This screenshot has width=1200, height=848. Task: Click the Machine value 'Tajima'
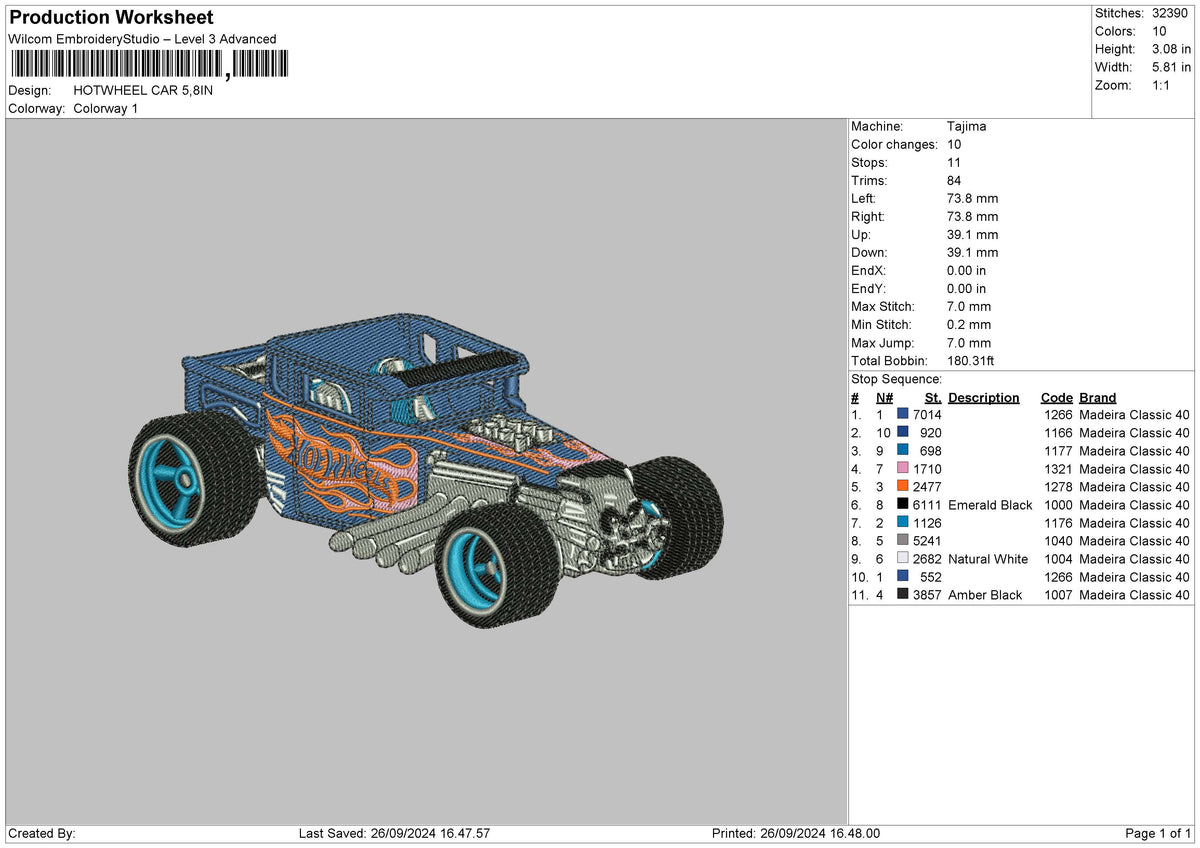click(967, 127)
